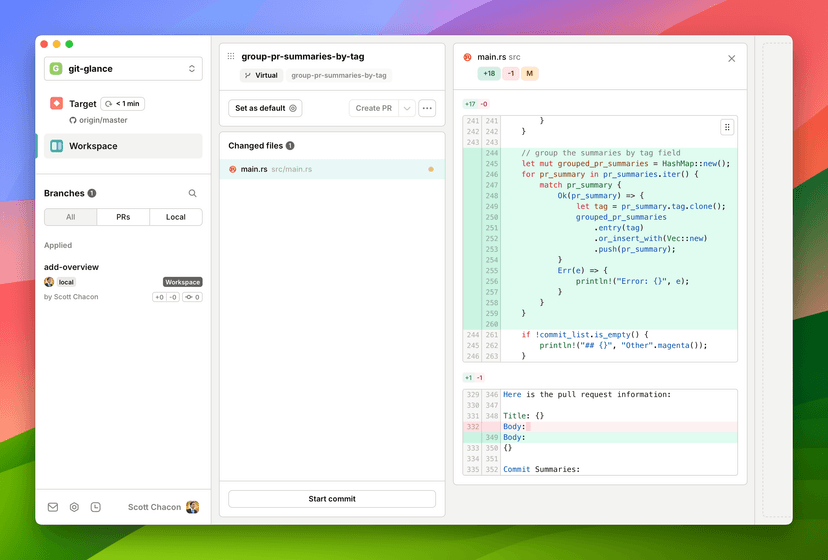Open project settings gear icon
Screen dimensions: 828x560
[74, 507]
